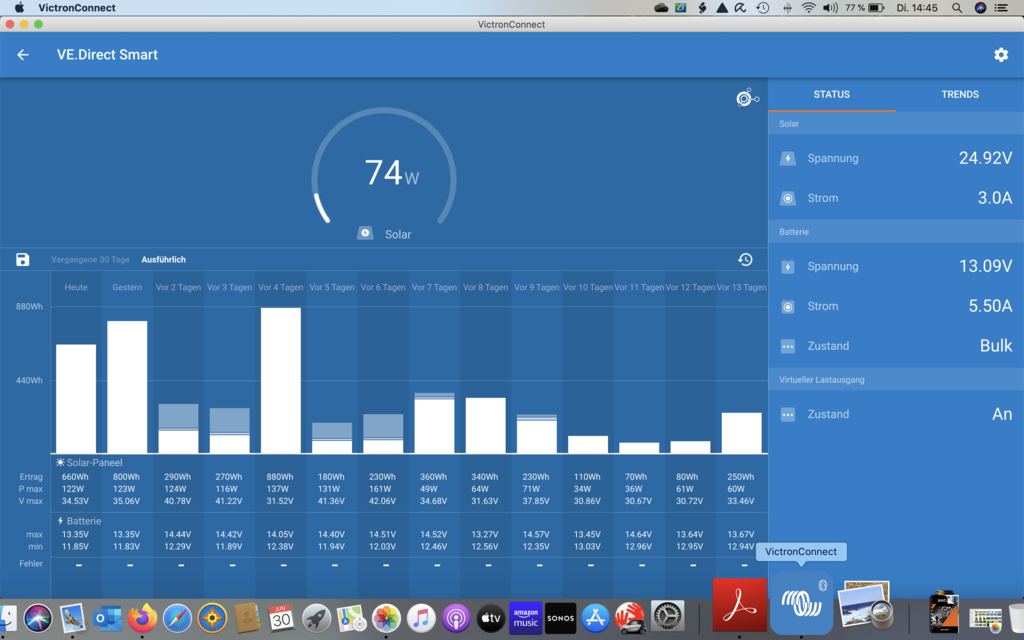The width and height of the screenshot is (1024, 640).
Task: Open Safari from the Dock
Action: (177, 618)
